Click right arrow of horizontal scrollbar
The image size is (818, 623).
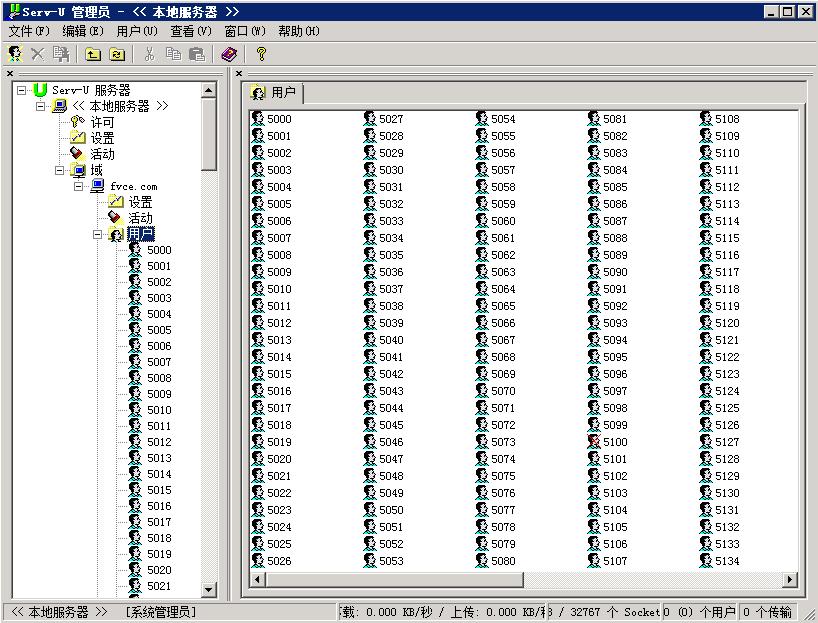click(x=789, y=579)
